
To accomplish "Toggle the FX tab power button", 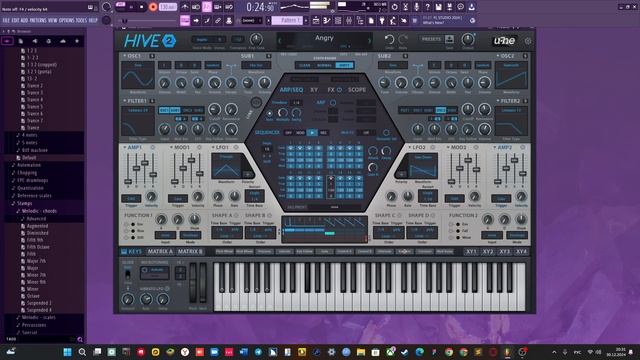I will [339, 90].
